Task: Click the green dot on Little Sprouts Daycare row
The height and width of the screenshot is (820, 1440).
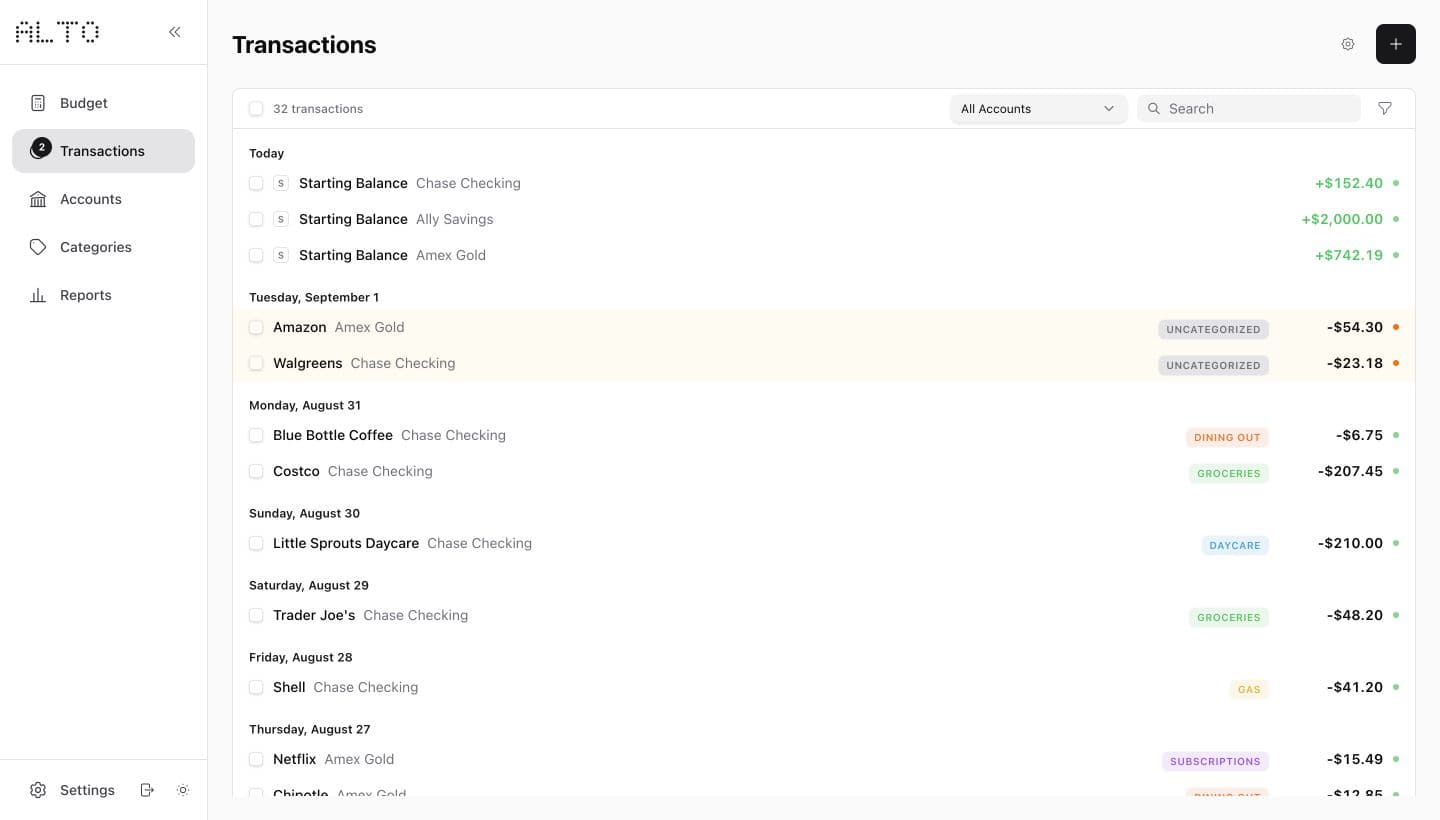Action: pyautogui.click(x=1396, y=543)
